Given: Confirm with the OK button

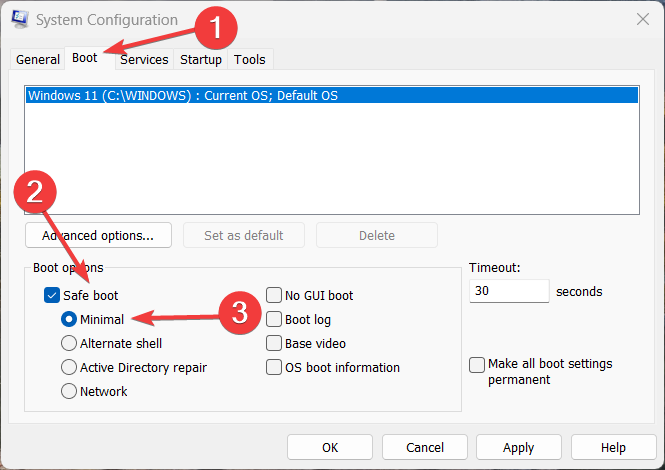Looking at the screenshot, I should coord(330,447).
